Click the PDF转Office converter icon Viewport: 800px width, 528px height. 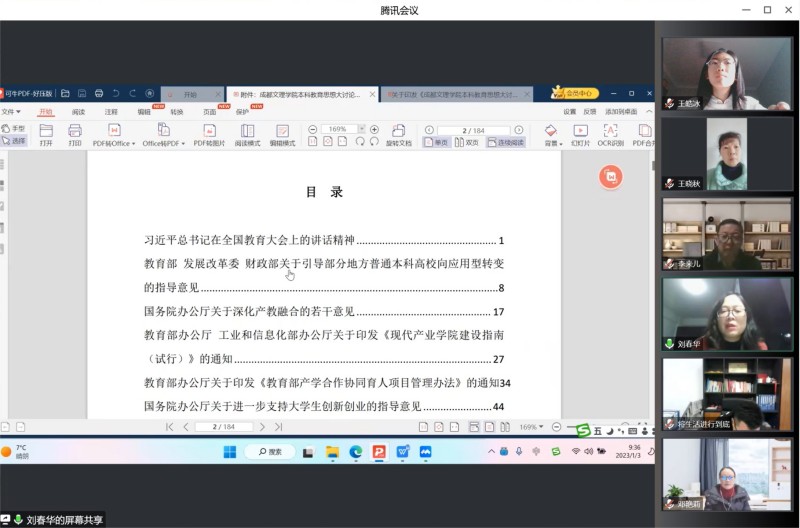(113, 131)
